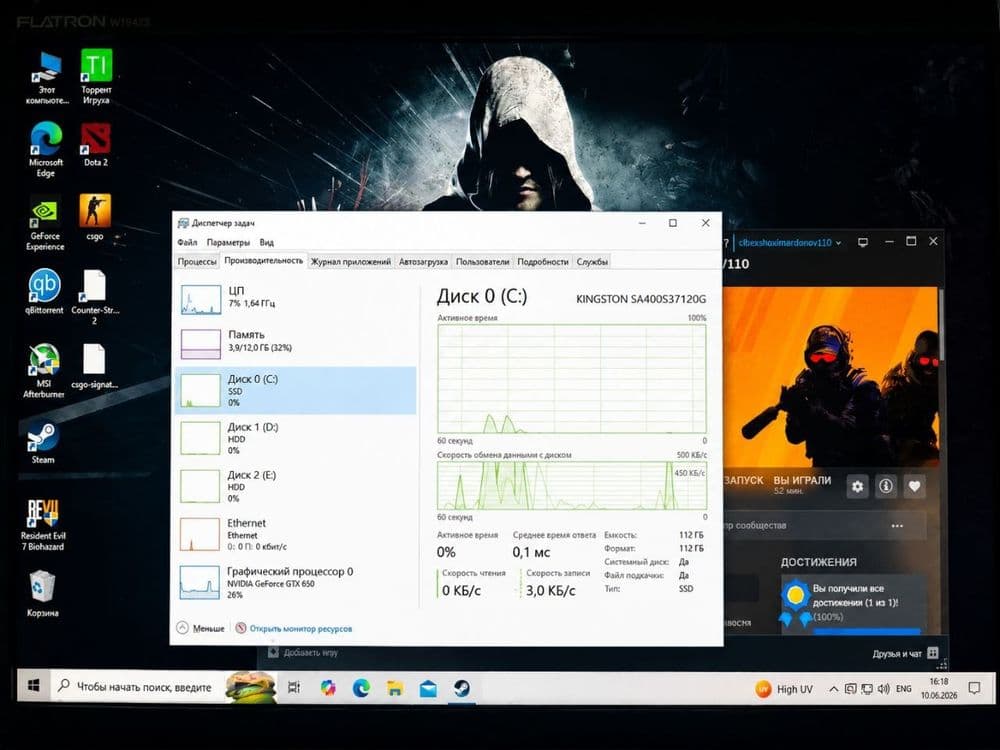Select the Память performance item
Screen dimensions: 1000x750
point(296,342)
